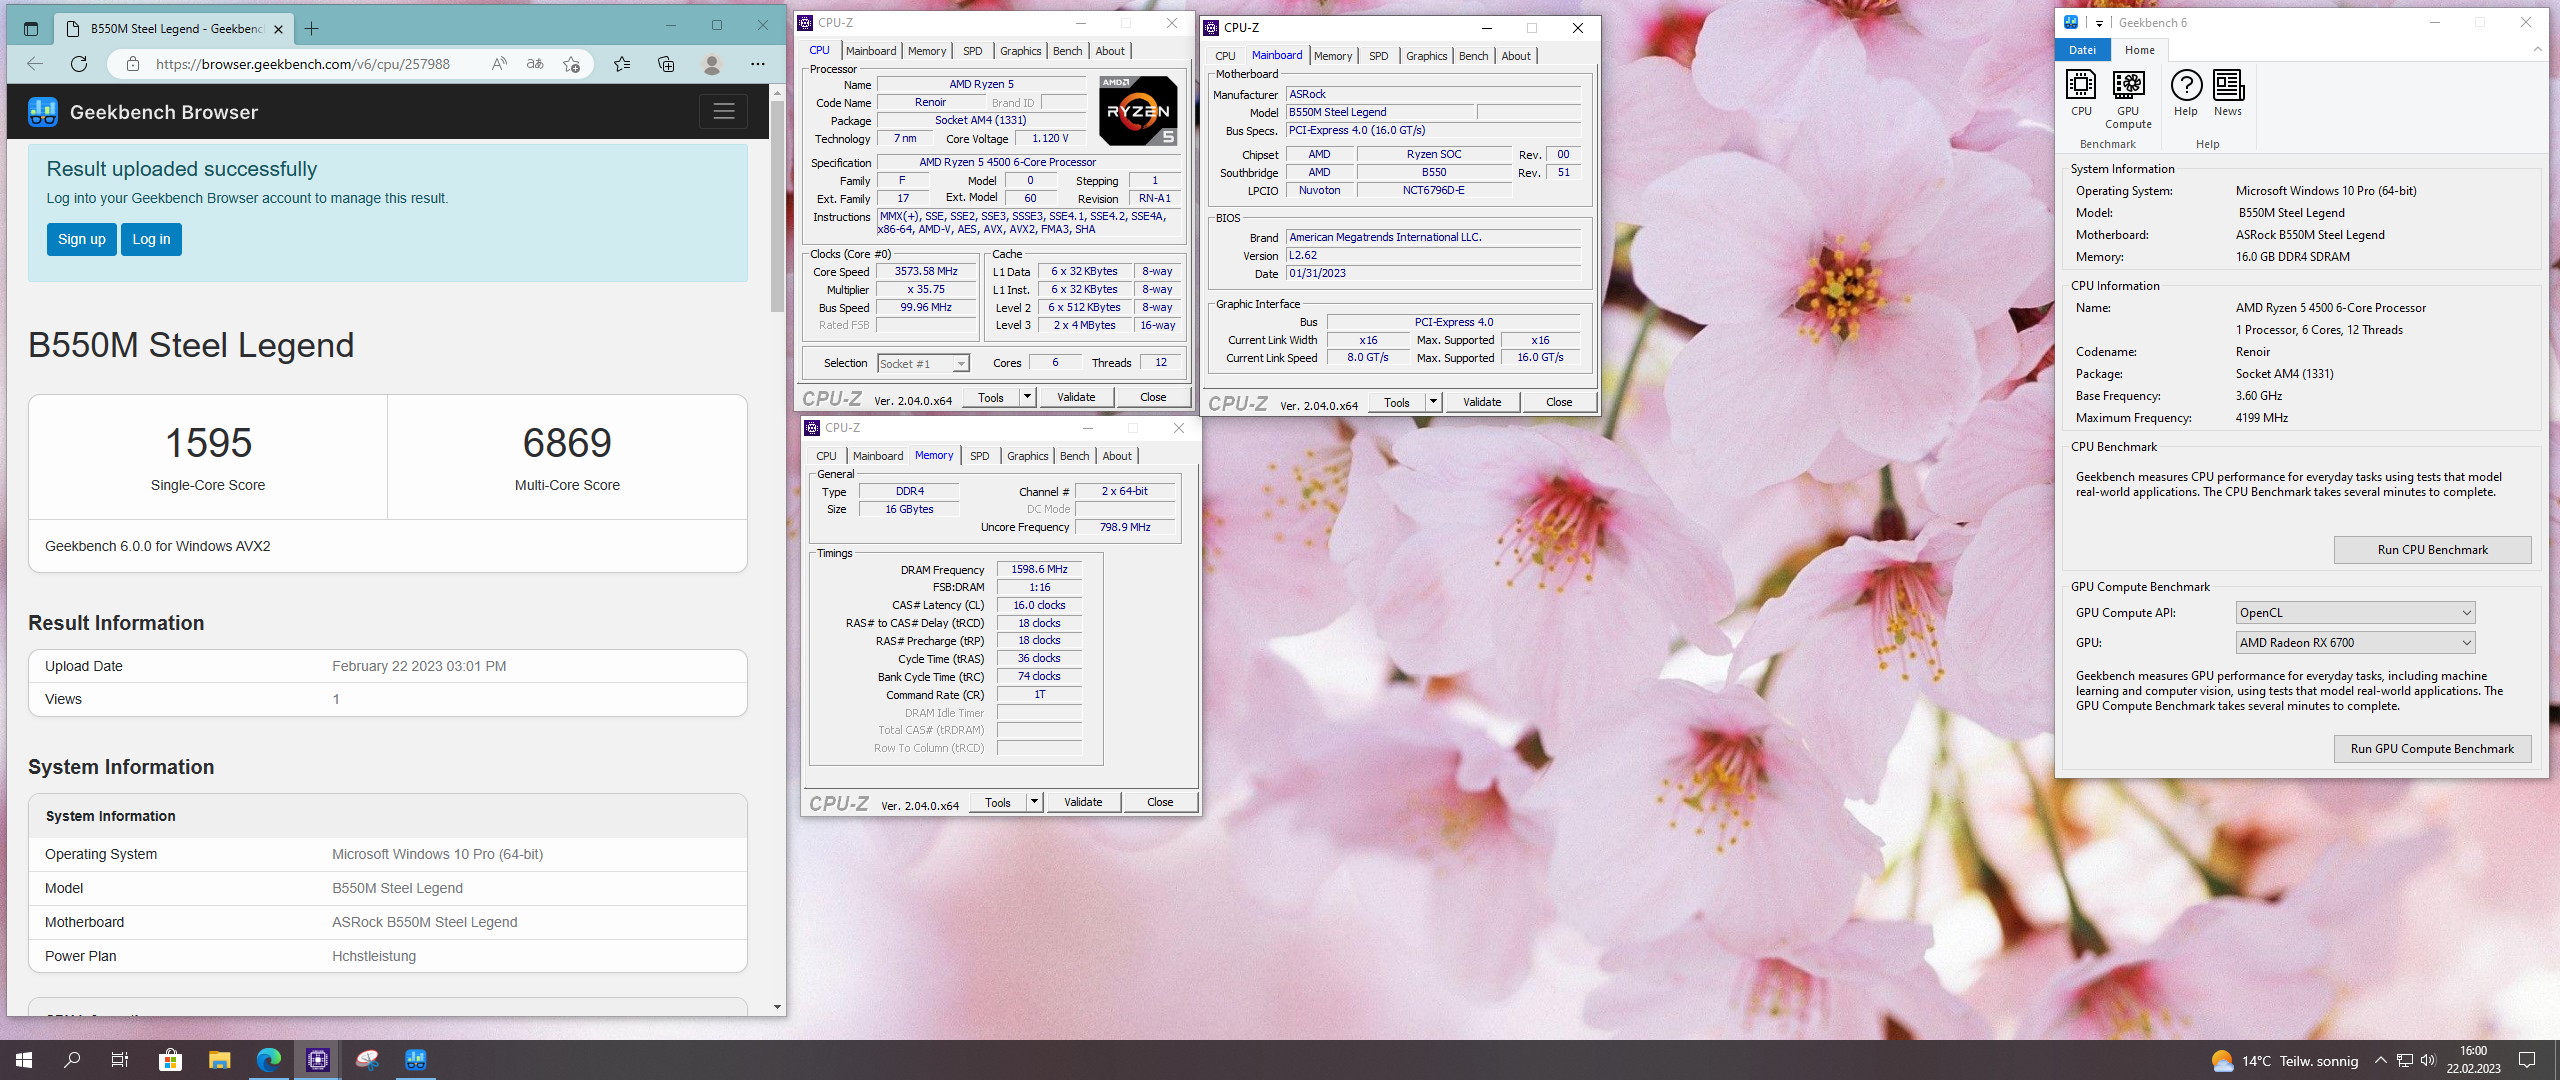Open About tab in CPU-Z Mainboard window
This screenshot has width=2560, height=1080.
(1515, 56)
